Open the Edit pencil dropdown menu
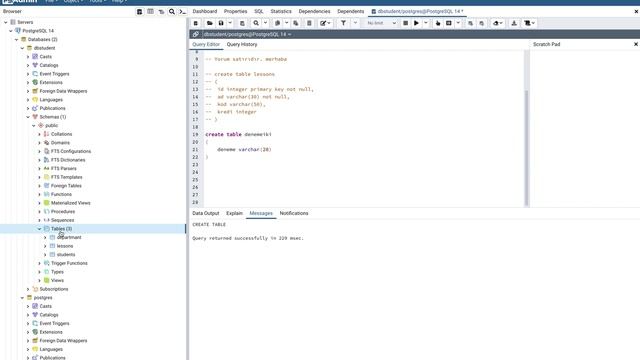Viewport: 640px width, 360px height. pyautogui.click(x=325, y=23)
